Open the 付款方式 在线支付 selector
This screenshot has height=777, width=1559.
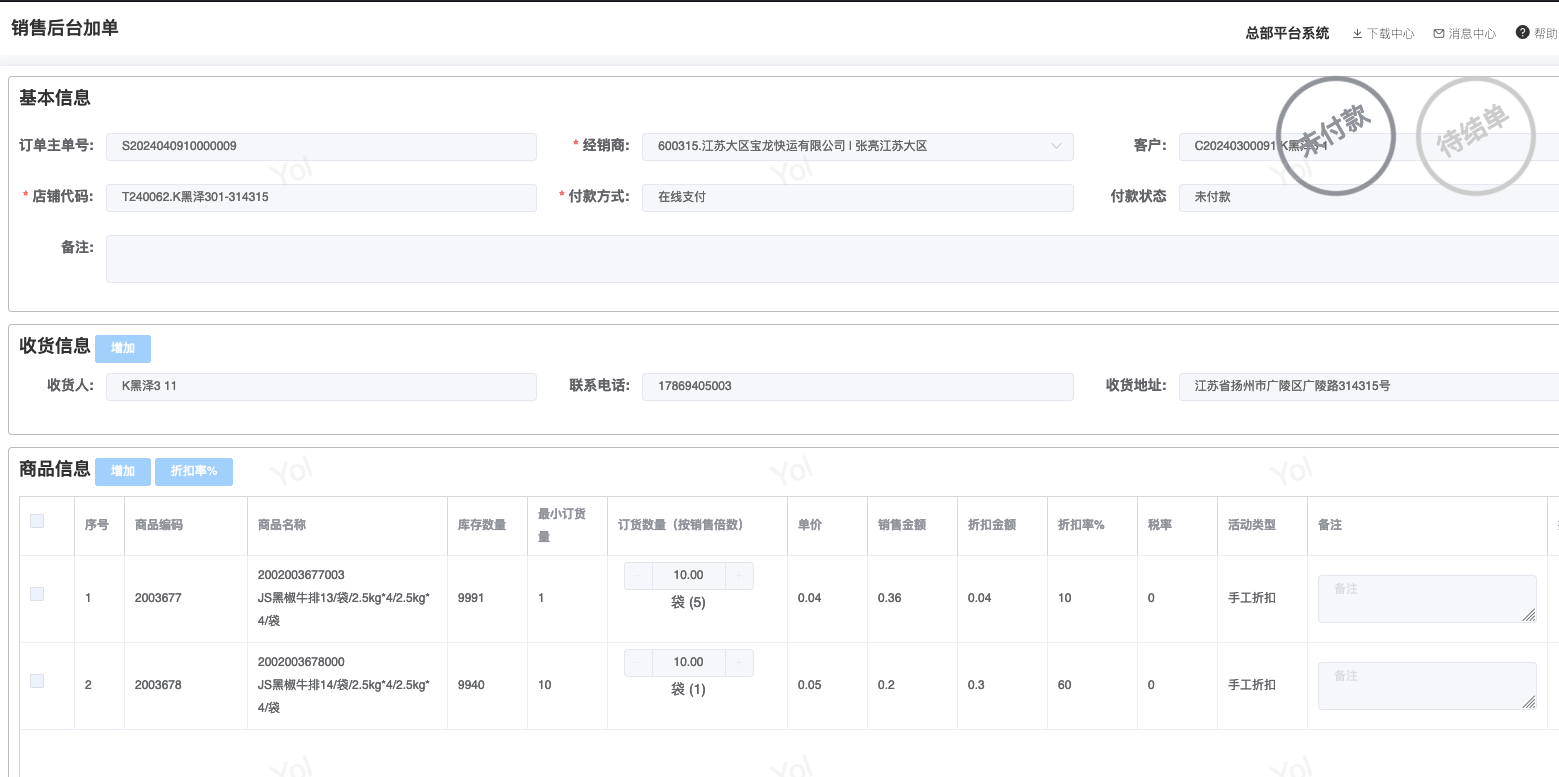pyautogui.click(x=857, y=198)
